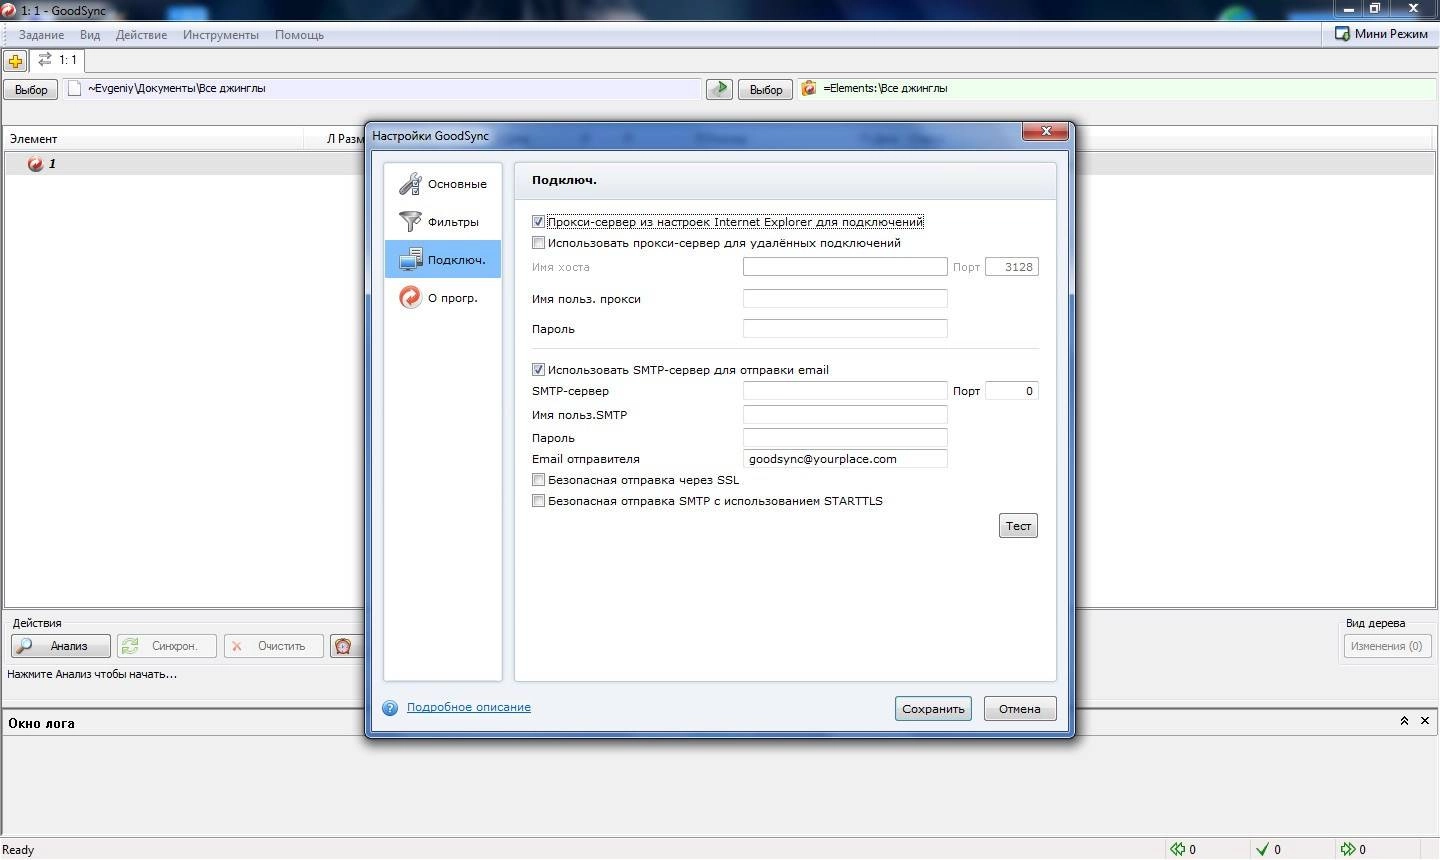
Task: Toggle Internet Explorer proxy settings checkbox
Action: click(x=538, y=222)
